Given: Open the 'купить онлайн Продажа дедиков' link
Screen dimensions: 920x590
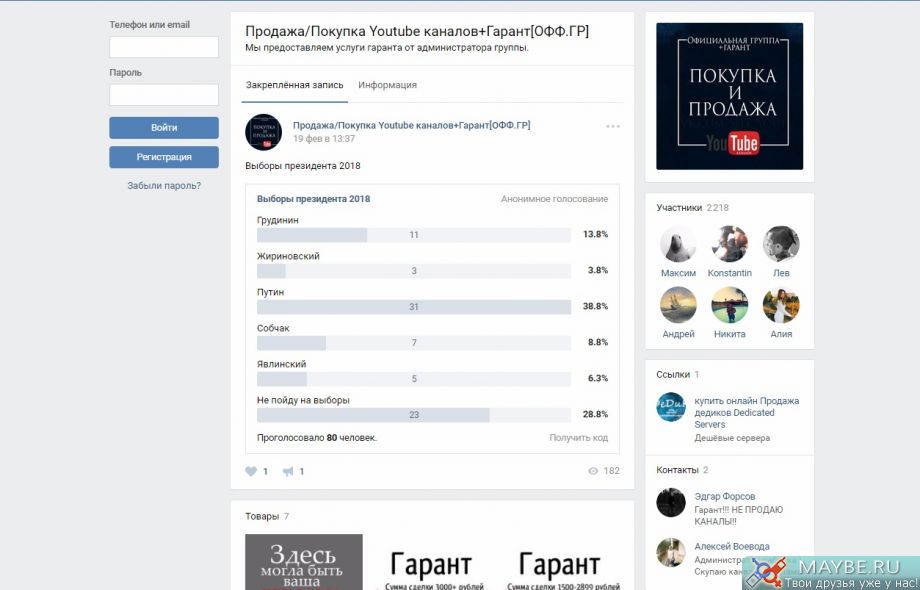Looking at the screenshot, I should (746, 413).
